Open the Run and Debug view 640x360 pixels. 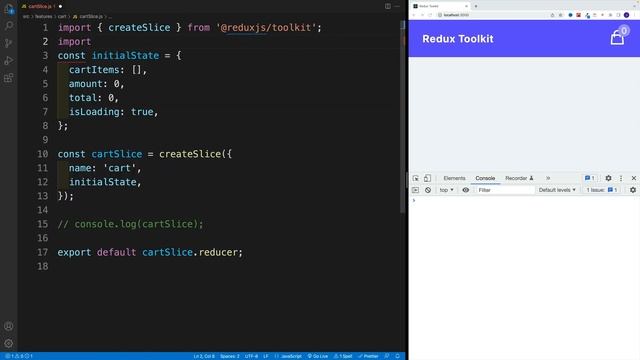(x=9, y=61)
